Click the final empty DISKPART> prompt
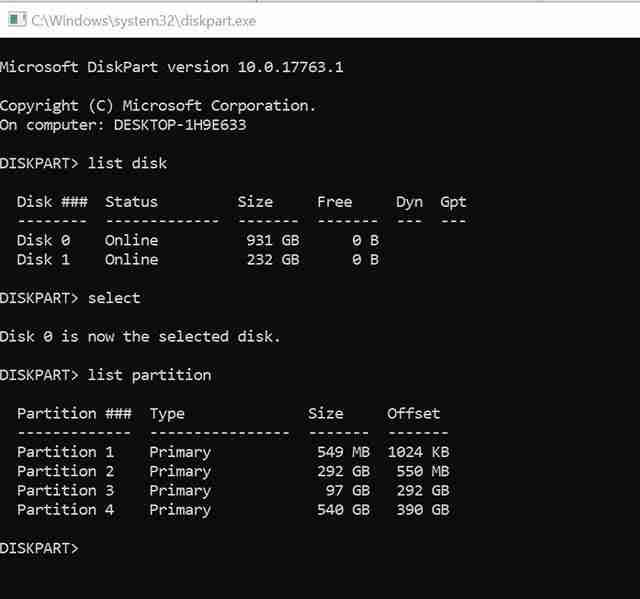Screen dimensions: 640x599 tap(39, 548)
